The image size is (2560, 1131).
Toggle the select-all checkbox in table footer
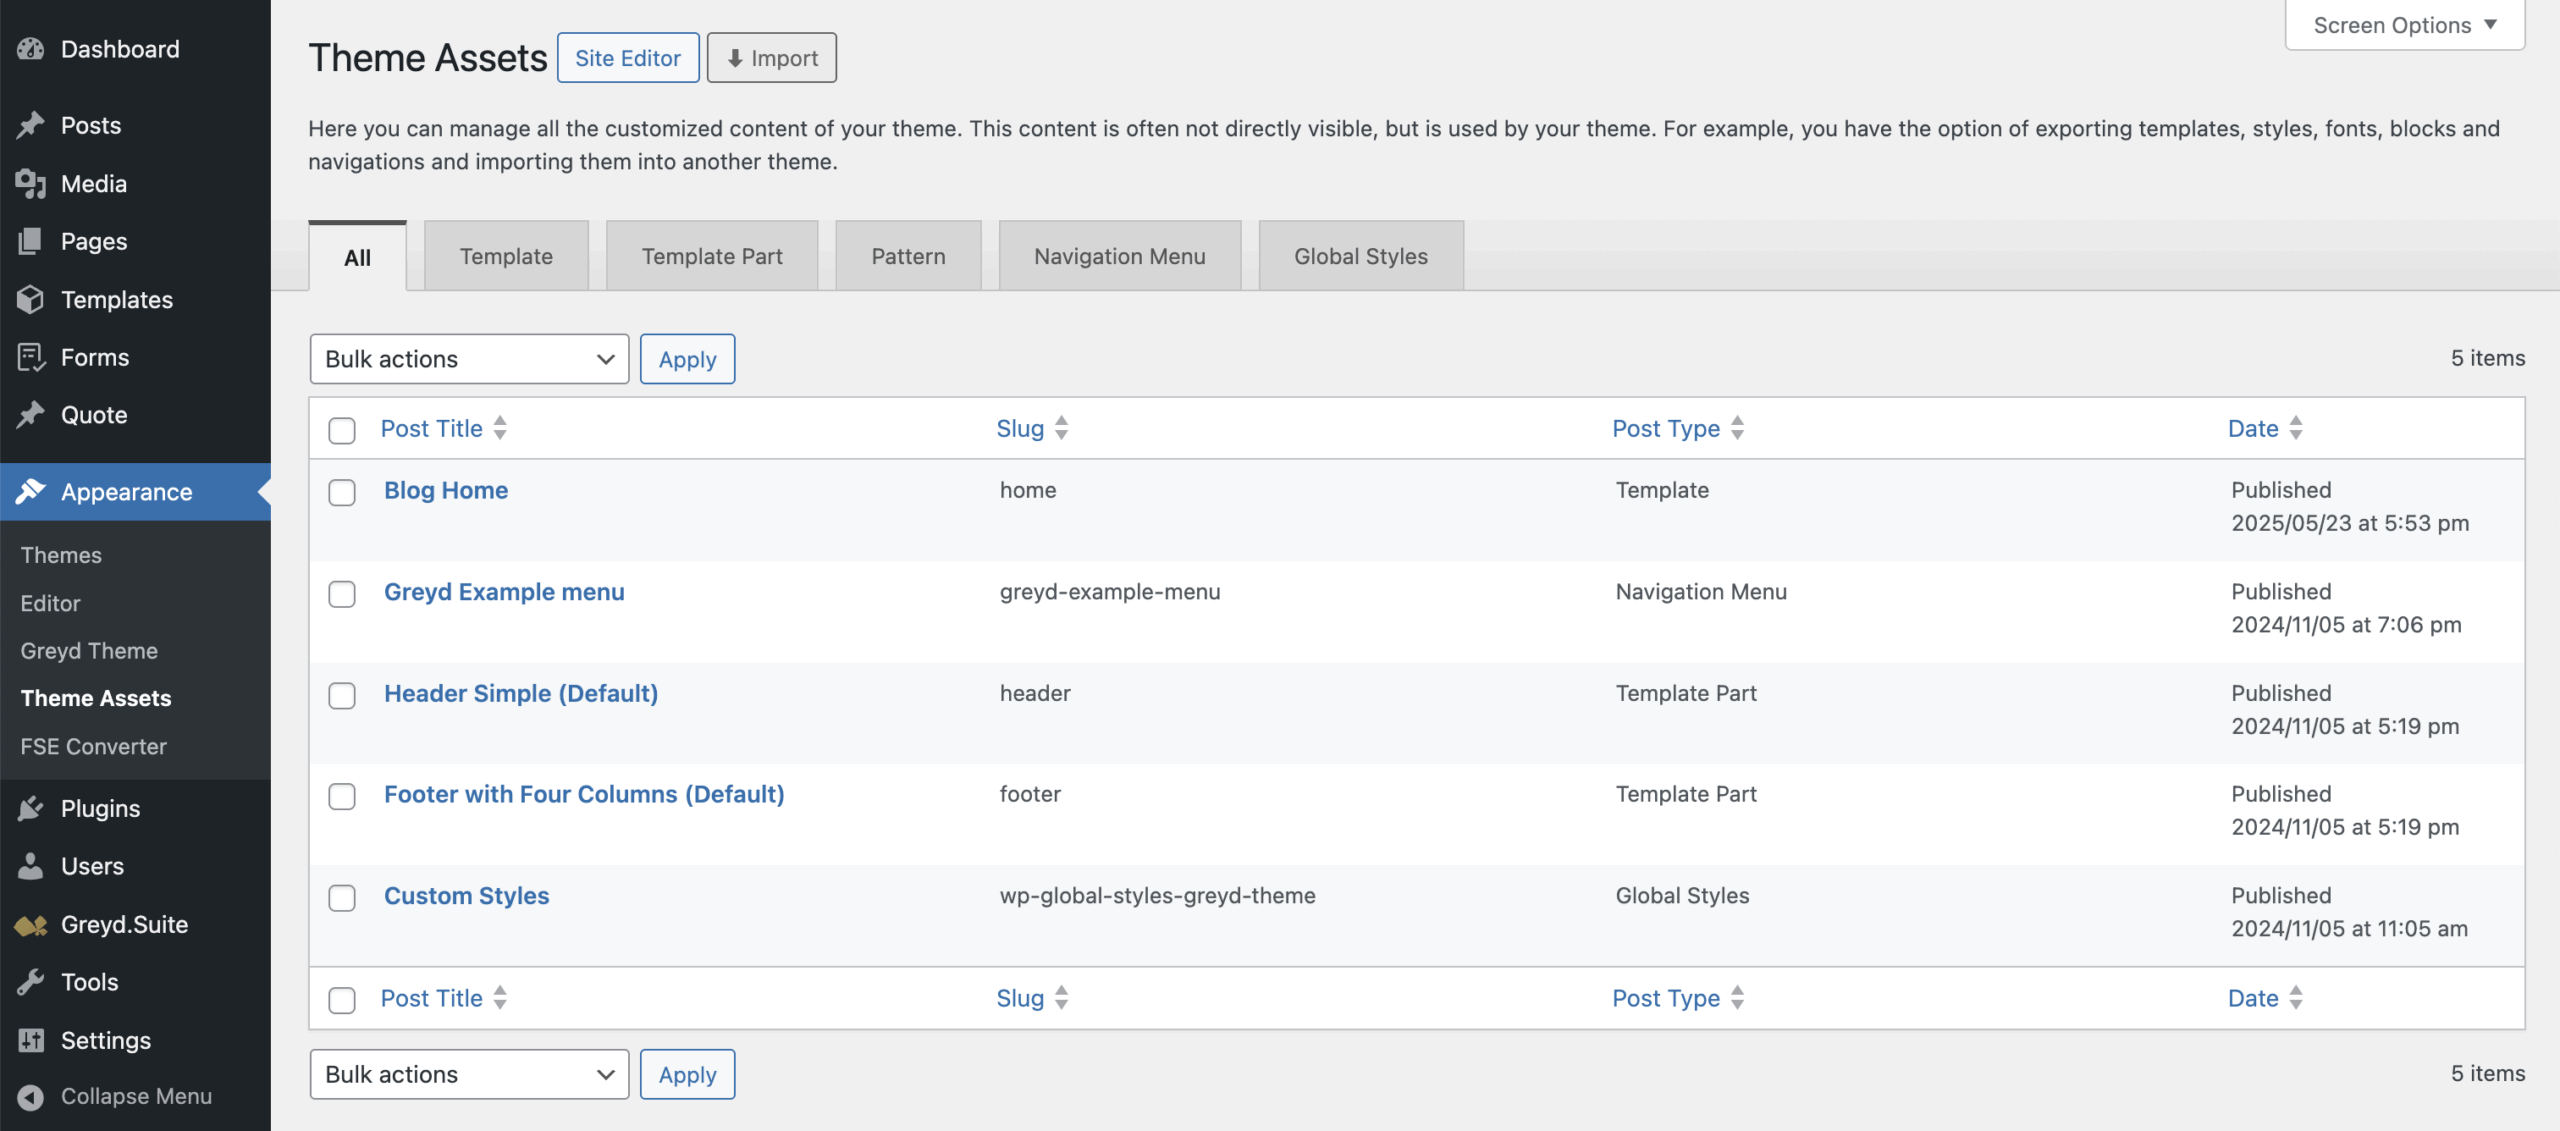tap(342, 1000)
